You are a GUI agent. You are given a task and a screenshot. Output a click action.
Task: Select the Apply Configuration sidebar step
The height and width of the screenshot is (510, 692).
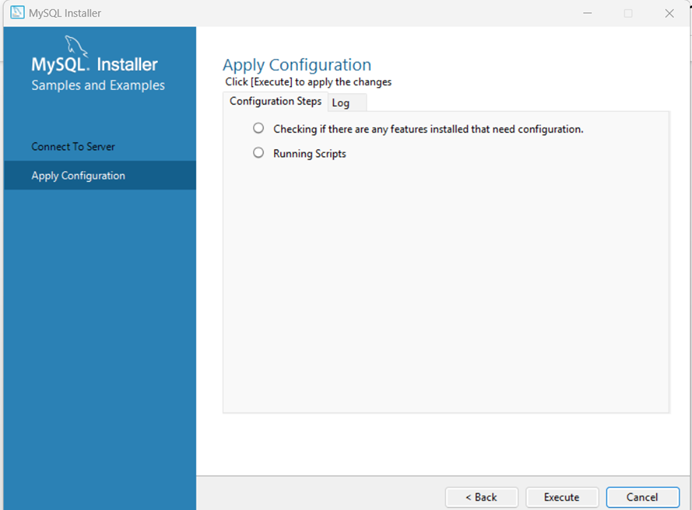[x=100, y=175]
